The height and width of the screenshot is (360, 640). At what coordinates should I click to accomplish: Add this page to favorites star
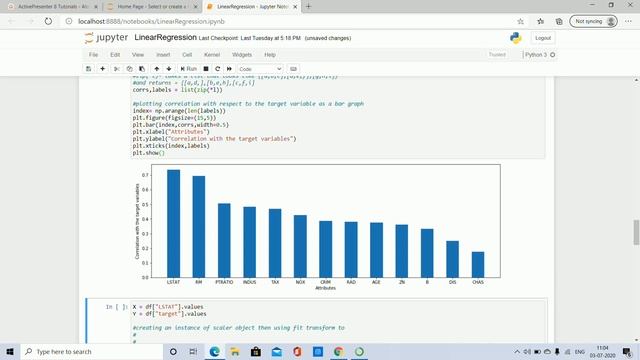pyautogui.click(x=520, y=21)
